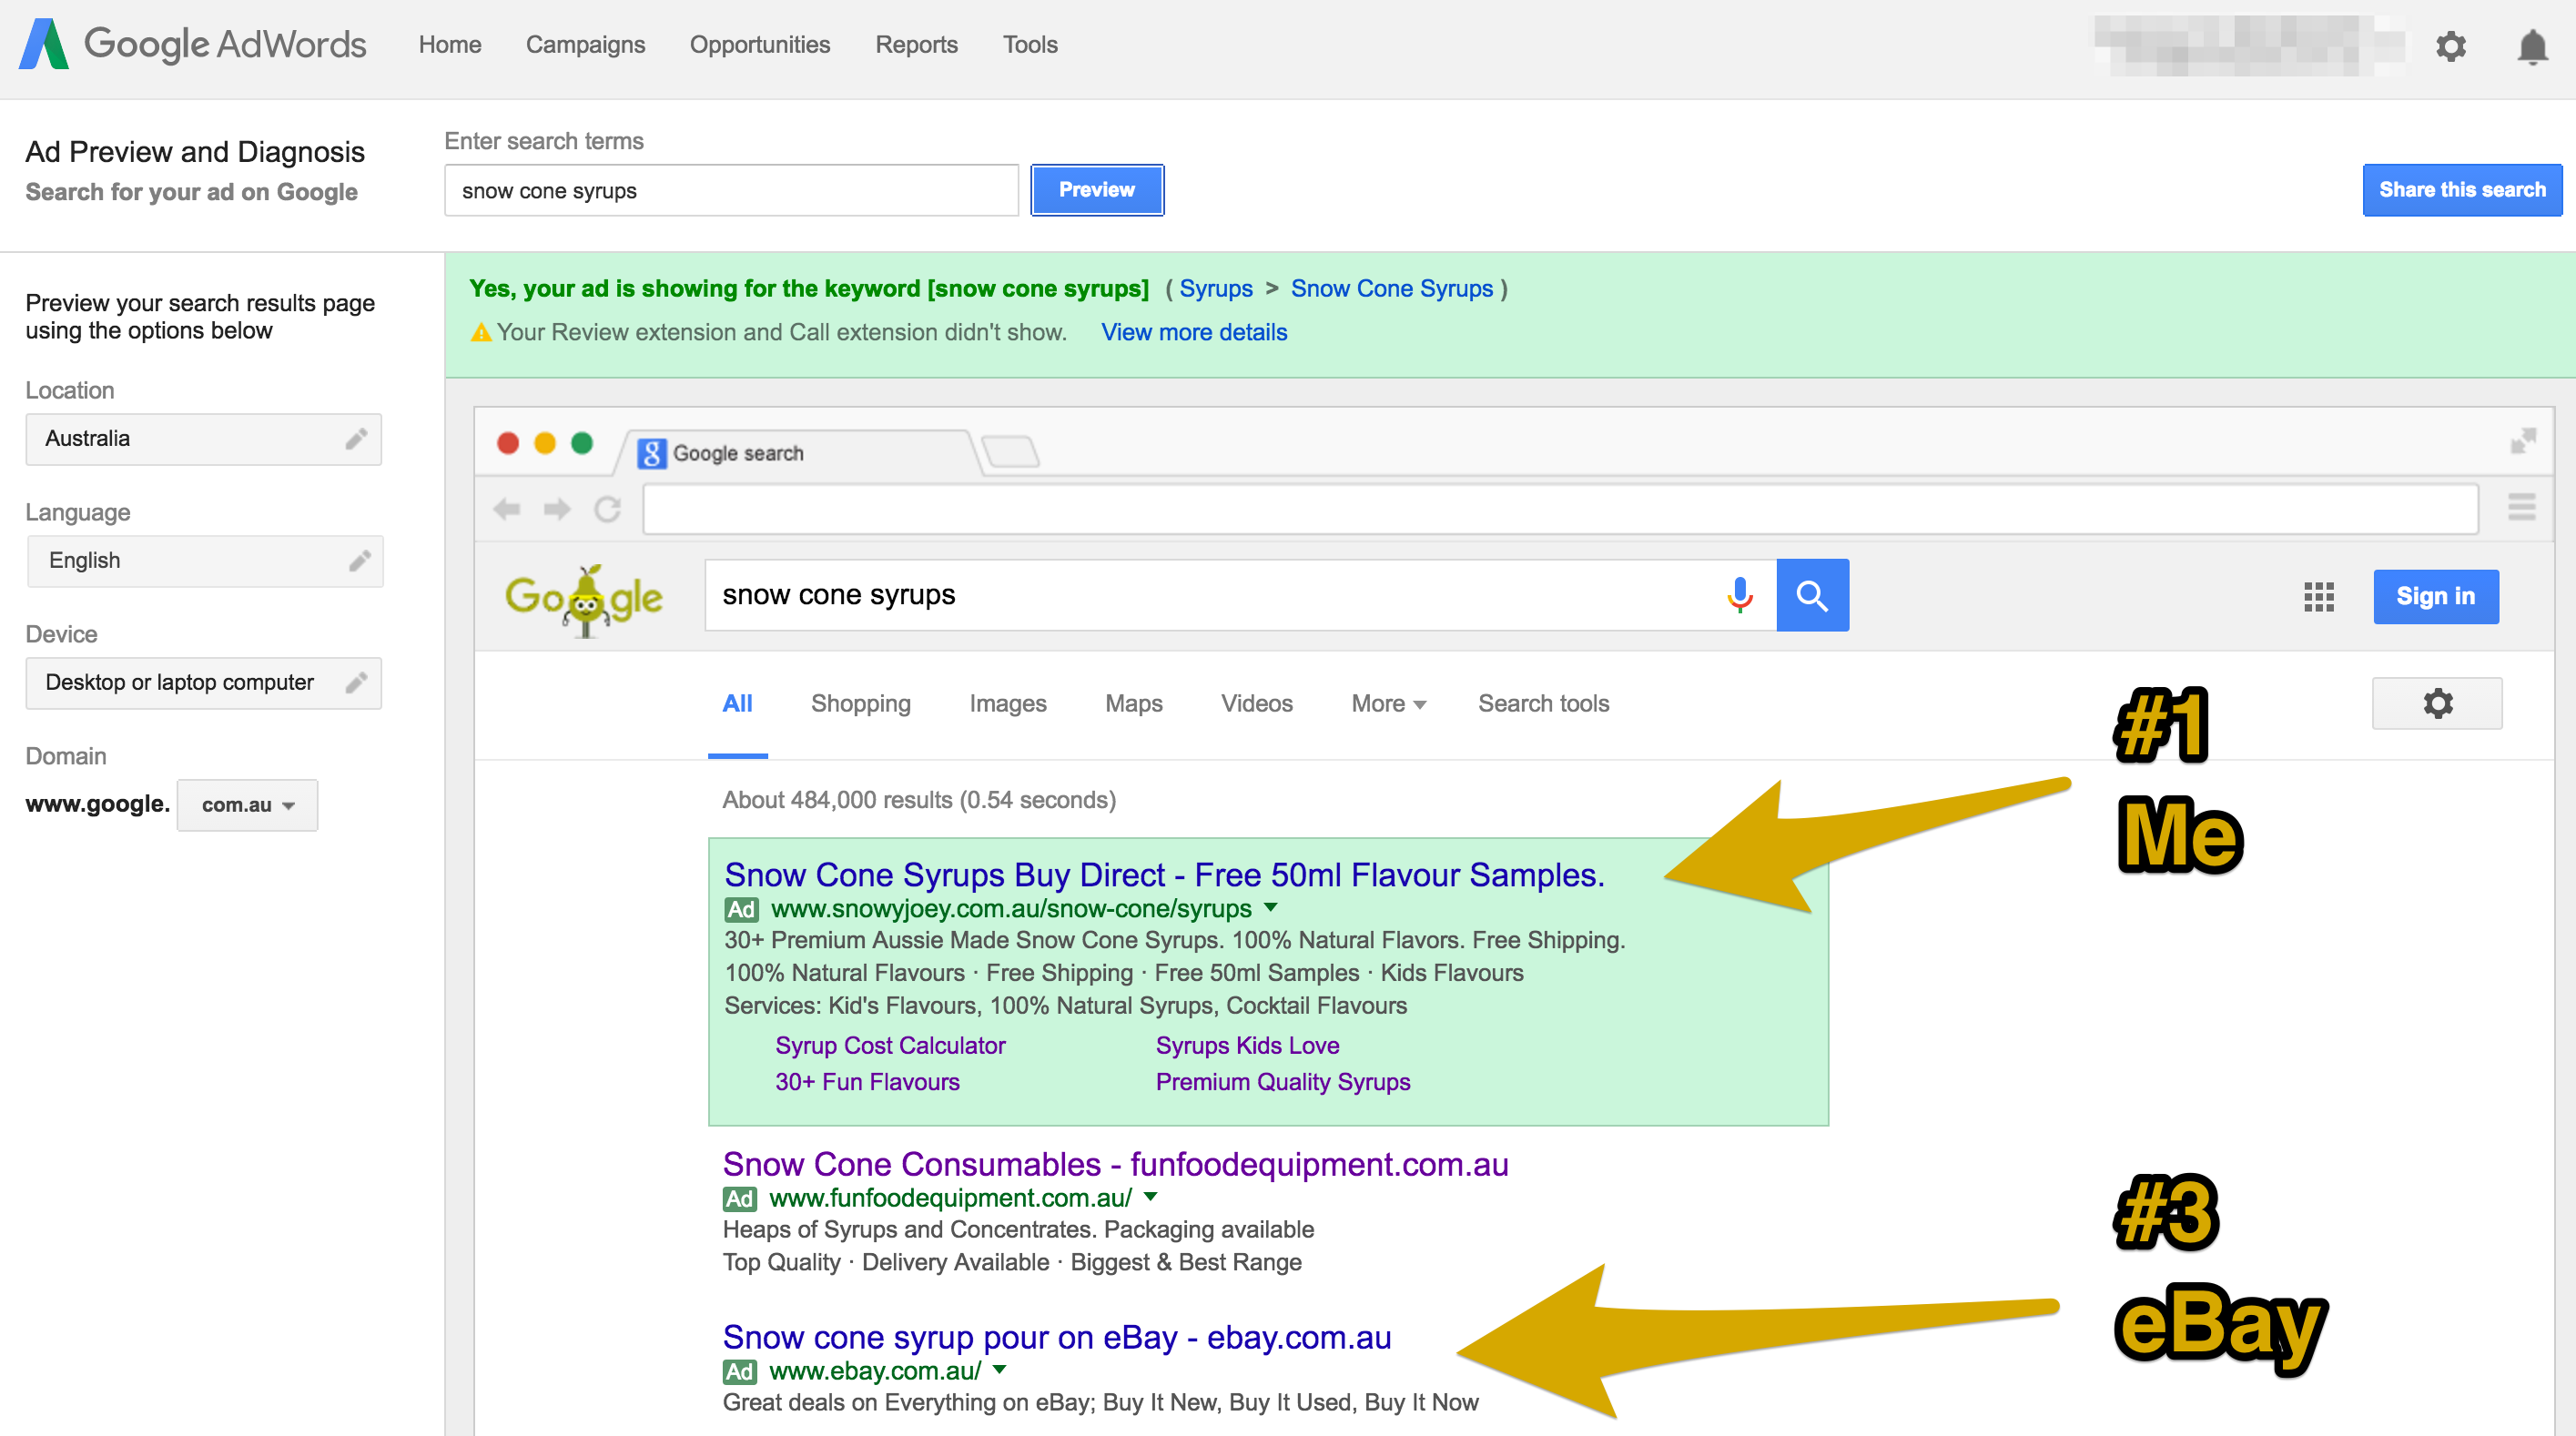Screen dimensions: 2576x1436
Task: Open Search tools
Action: pyautogui.click(x=1543, y=704)
